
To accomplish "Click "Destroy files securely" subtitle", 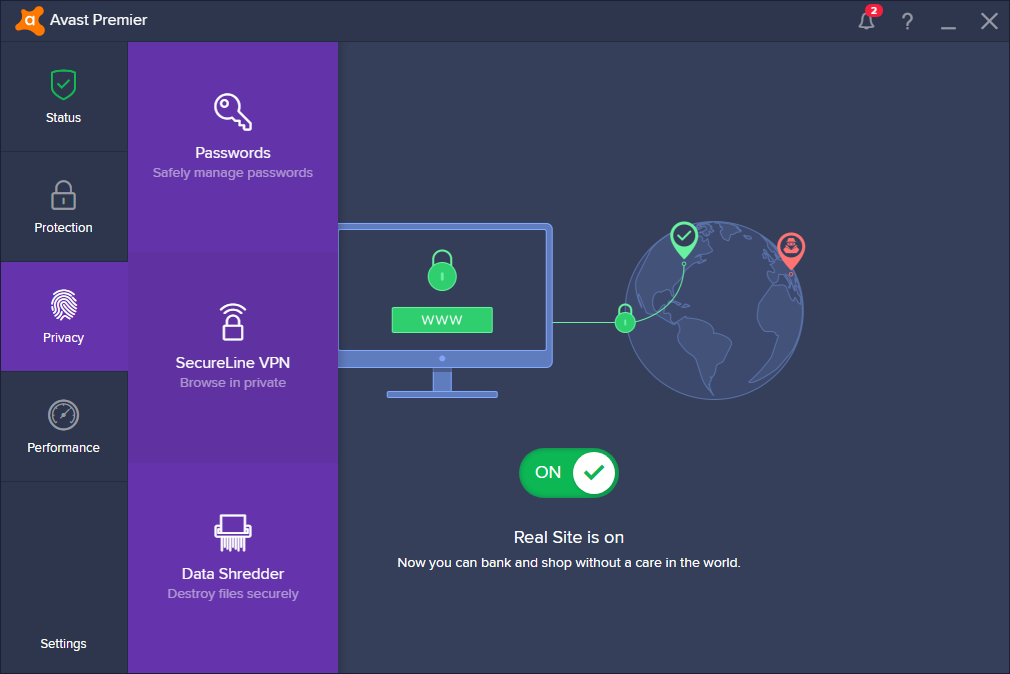I will coord(232,594).
